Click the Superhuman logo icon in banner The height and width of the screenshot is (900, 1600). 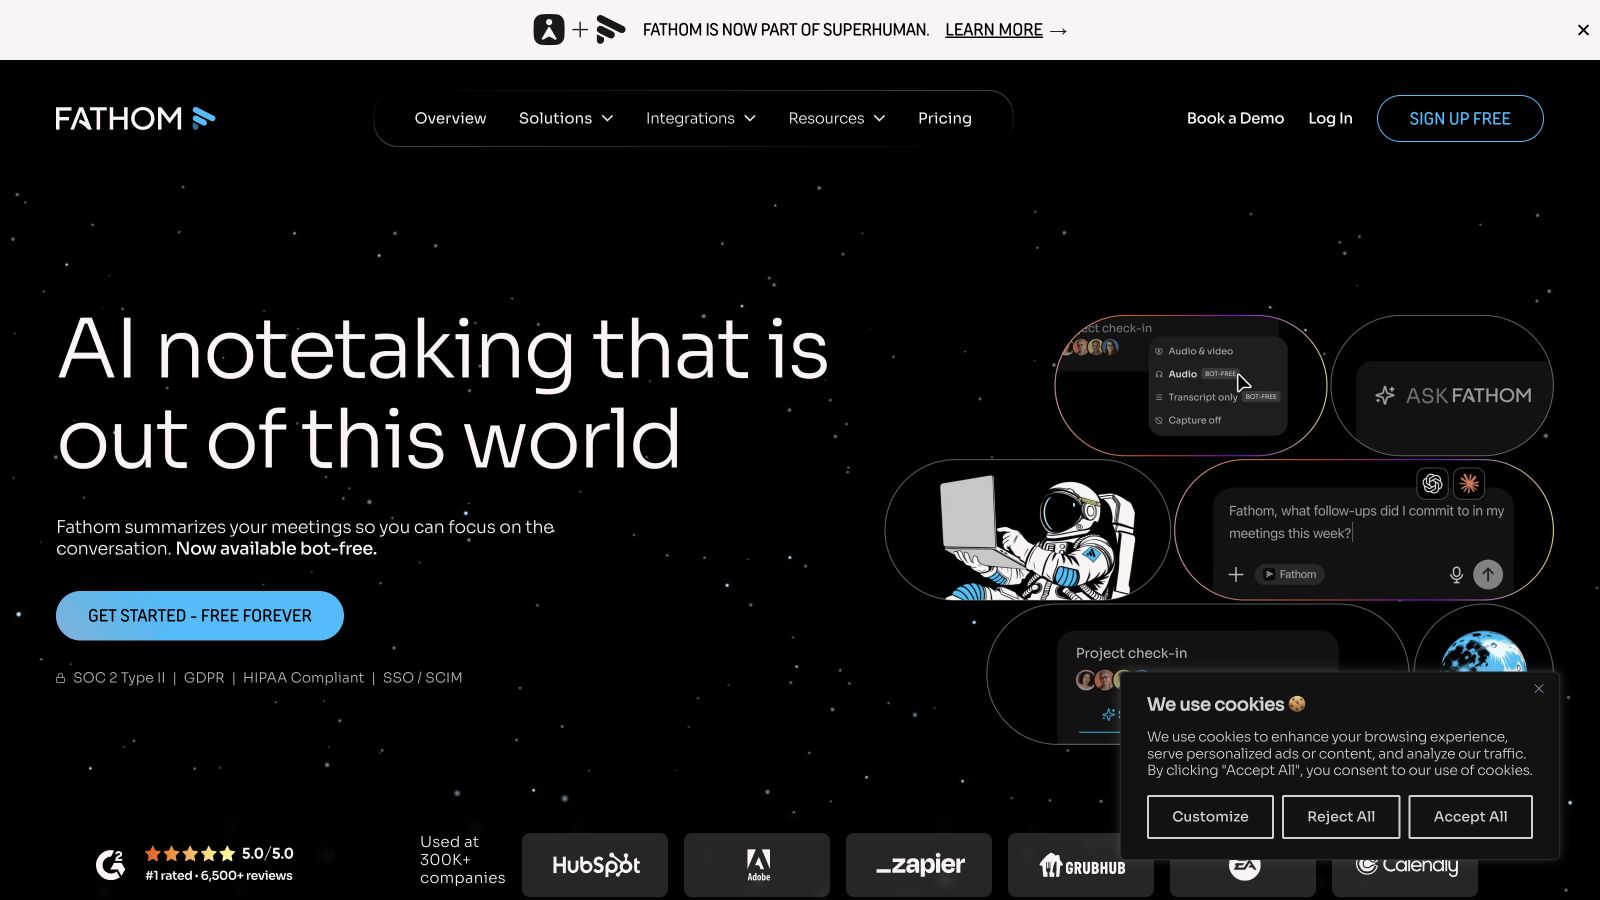pyautogui.click(x=549, y=30)
